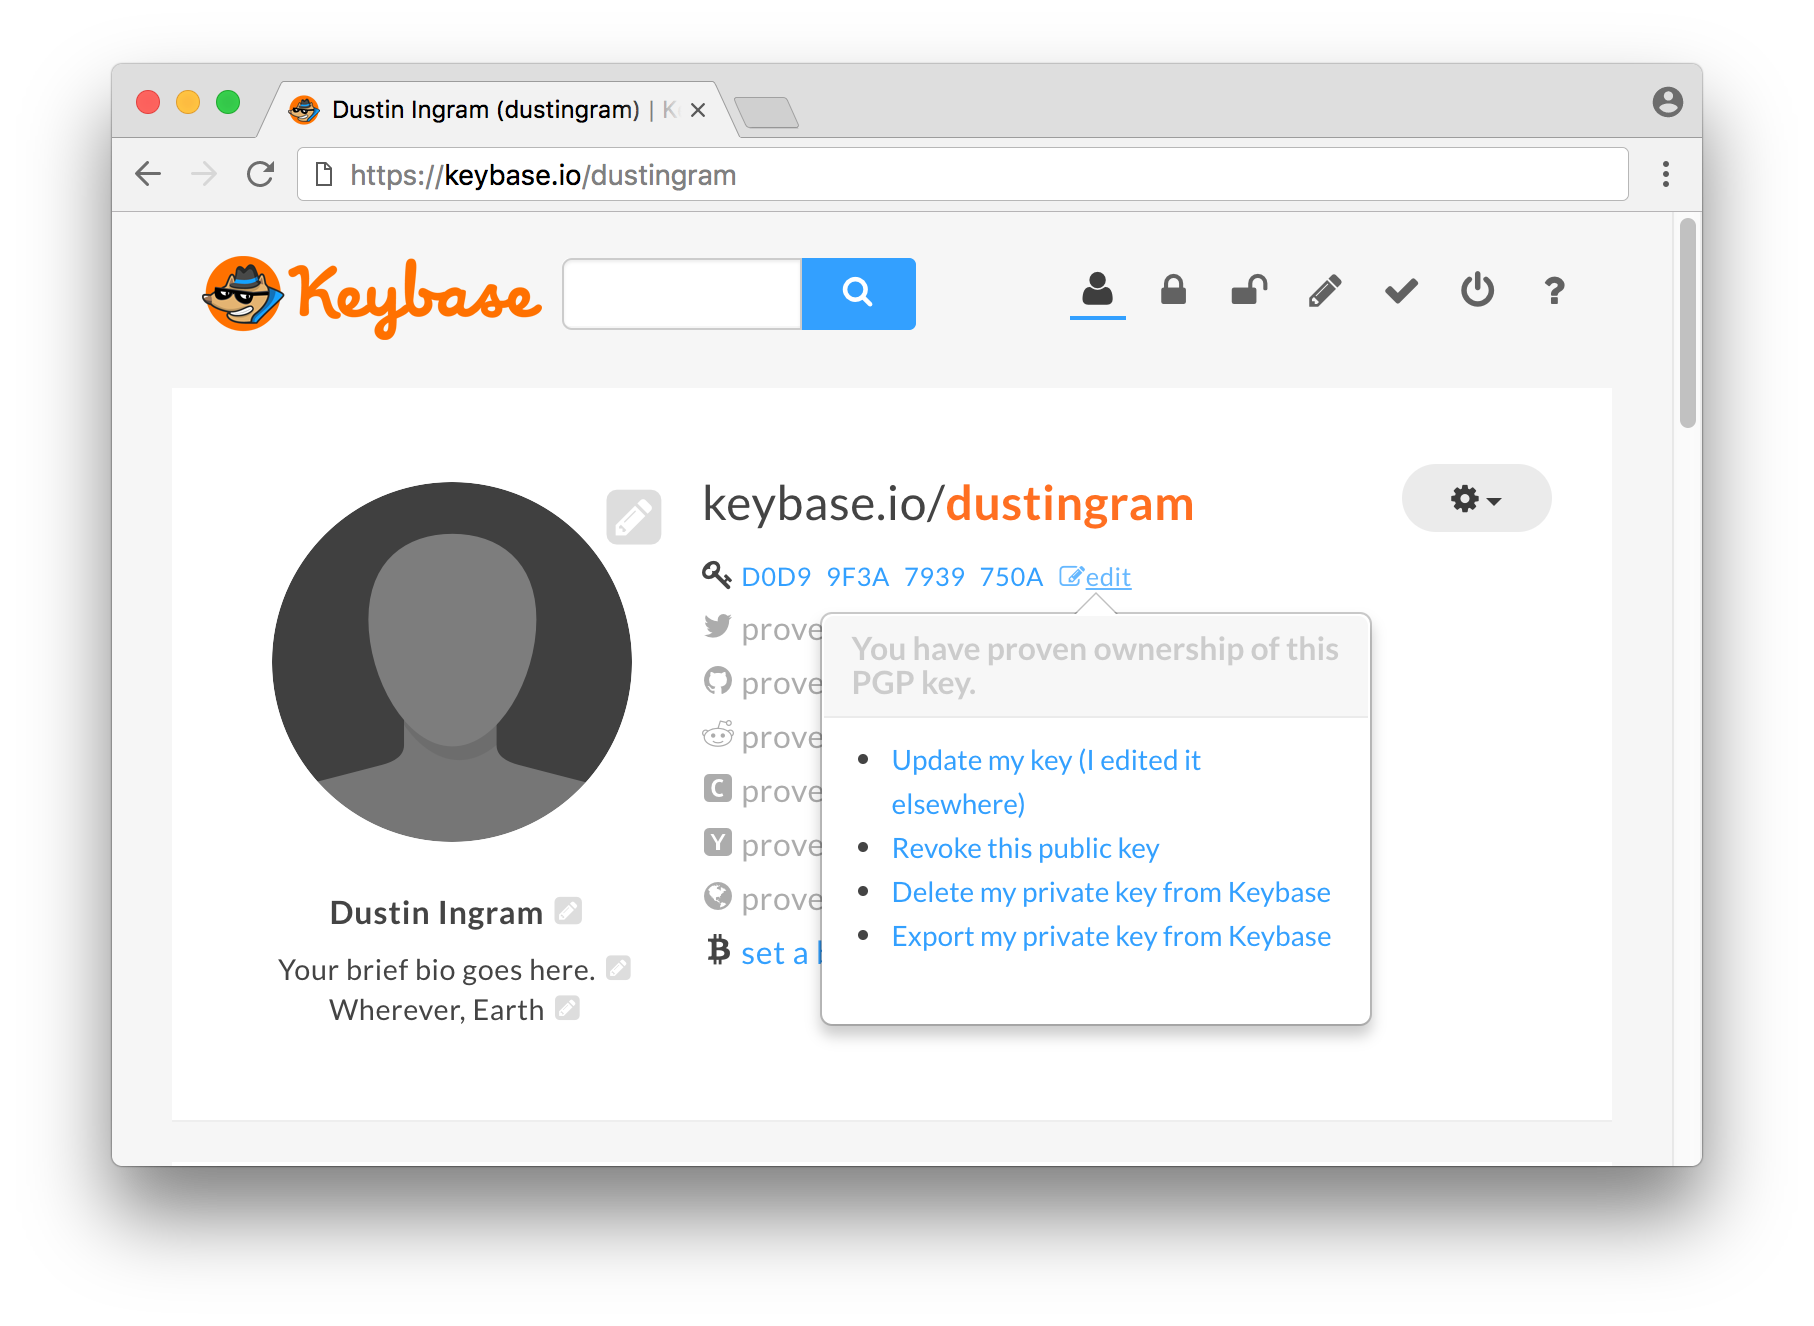Viewport: 1814px width, 1326px height.
Task: Click the lock icon in the navigation bar
Action: 1173,291
